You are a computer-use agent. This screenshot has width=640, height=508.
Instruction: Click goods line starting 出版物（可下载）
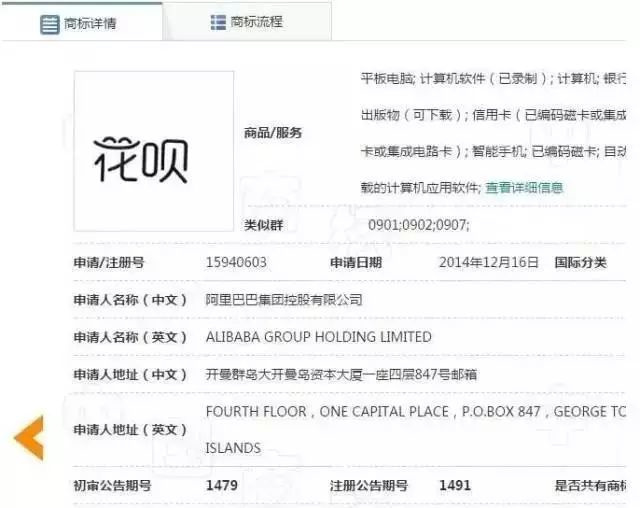click(x=493, y=115)
